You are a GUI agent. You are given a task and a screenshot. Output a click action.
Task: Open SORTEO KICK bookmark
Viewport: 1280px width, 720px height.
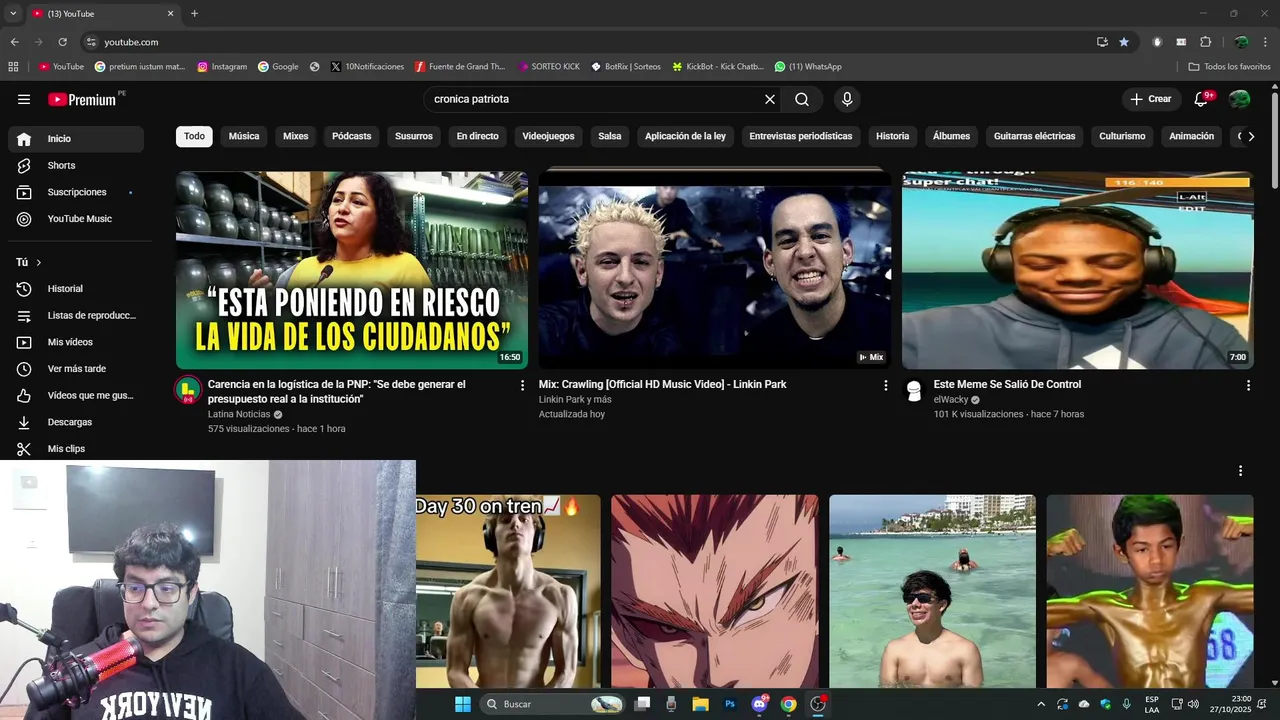549,67
